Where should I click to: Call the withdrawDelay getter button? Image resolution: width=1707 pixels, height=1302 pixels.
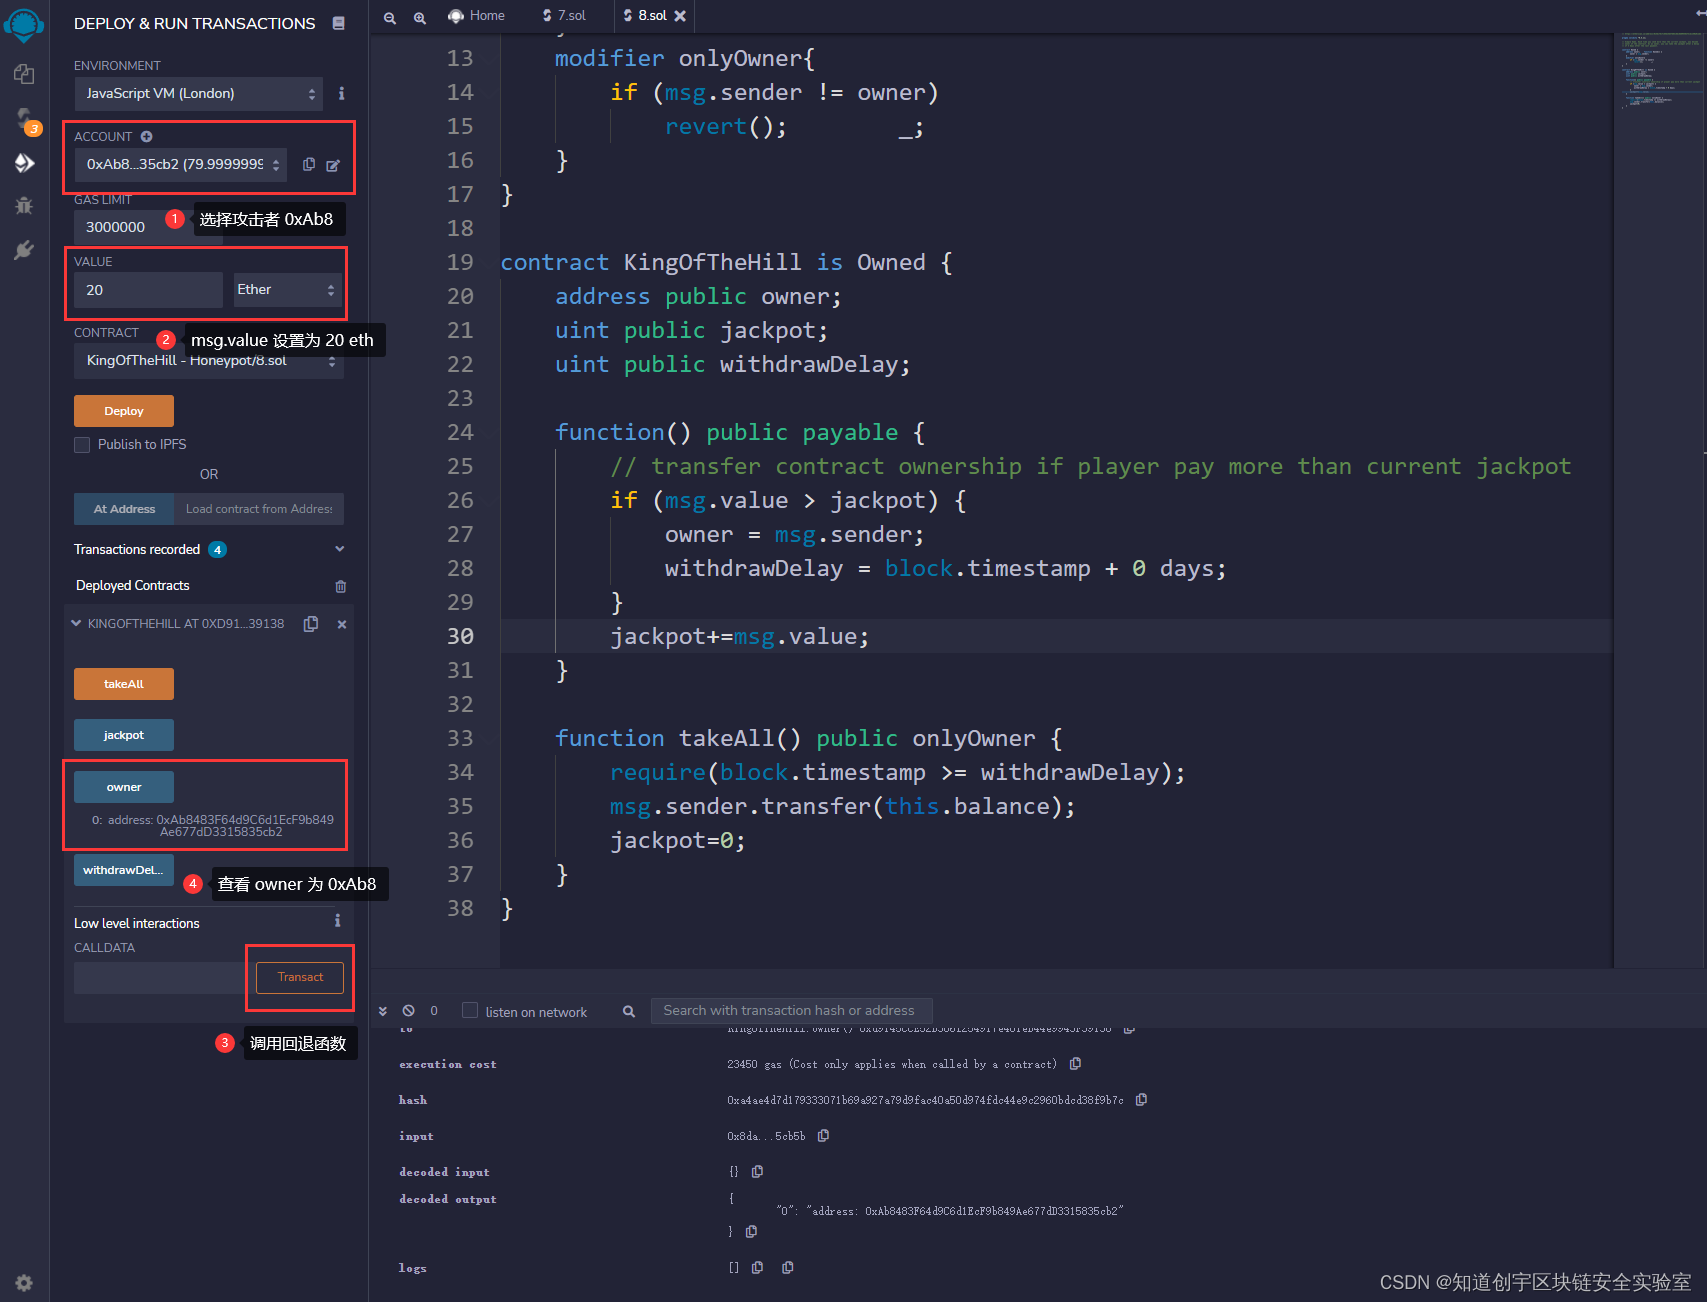coord(124,870)
